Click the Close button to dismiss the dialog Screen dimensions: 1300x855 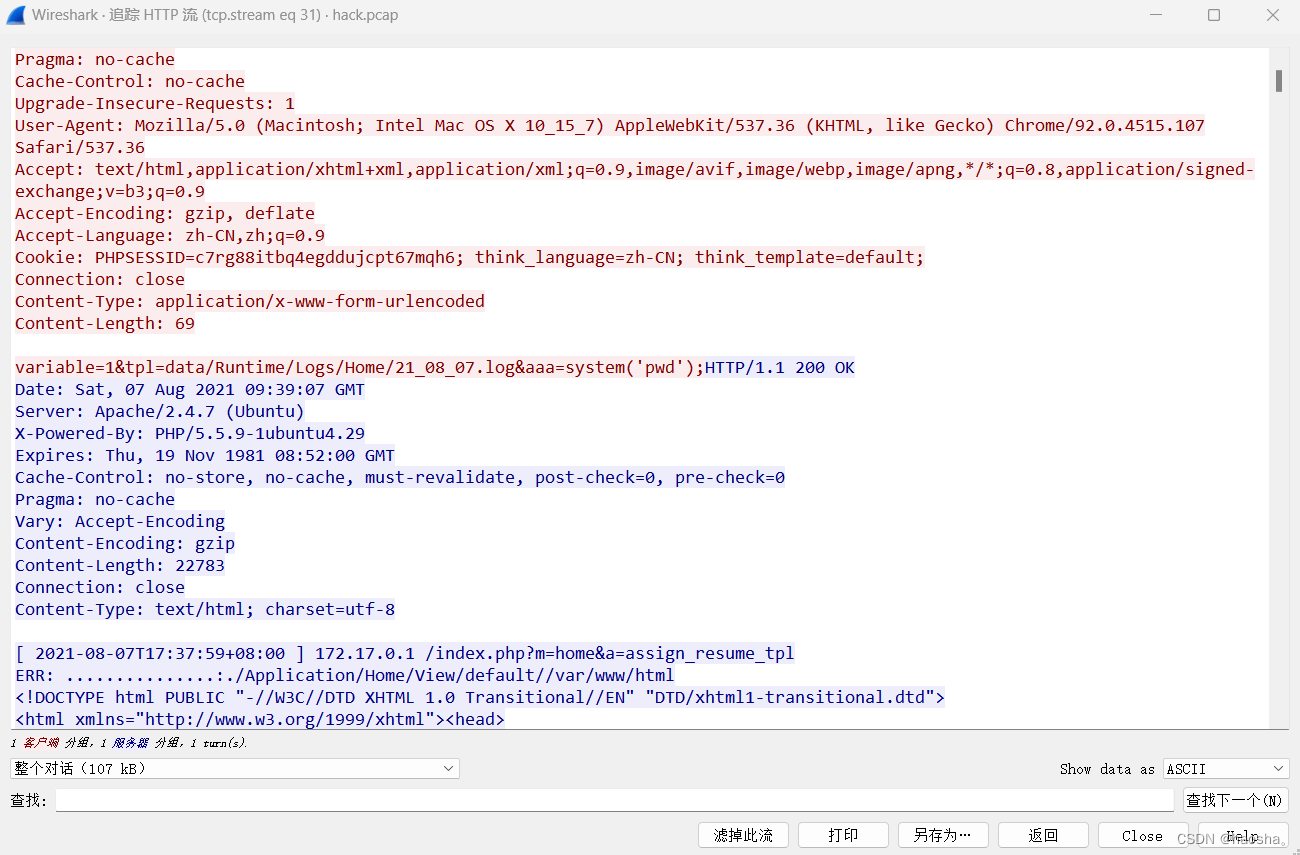tap(1143, 834)
